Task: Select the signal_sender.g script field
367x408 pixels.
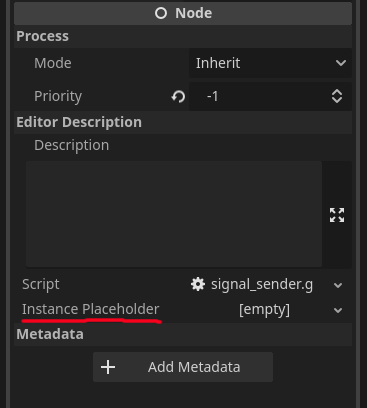Action: pos(260,284)
